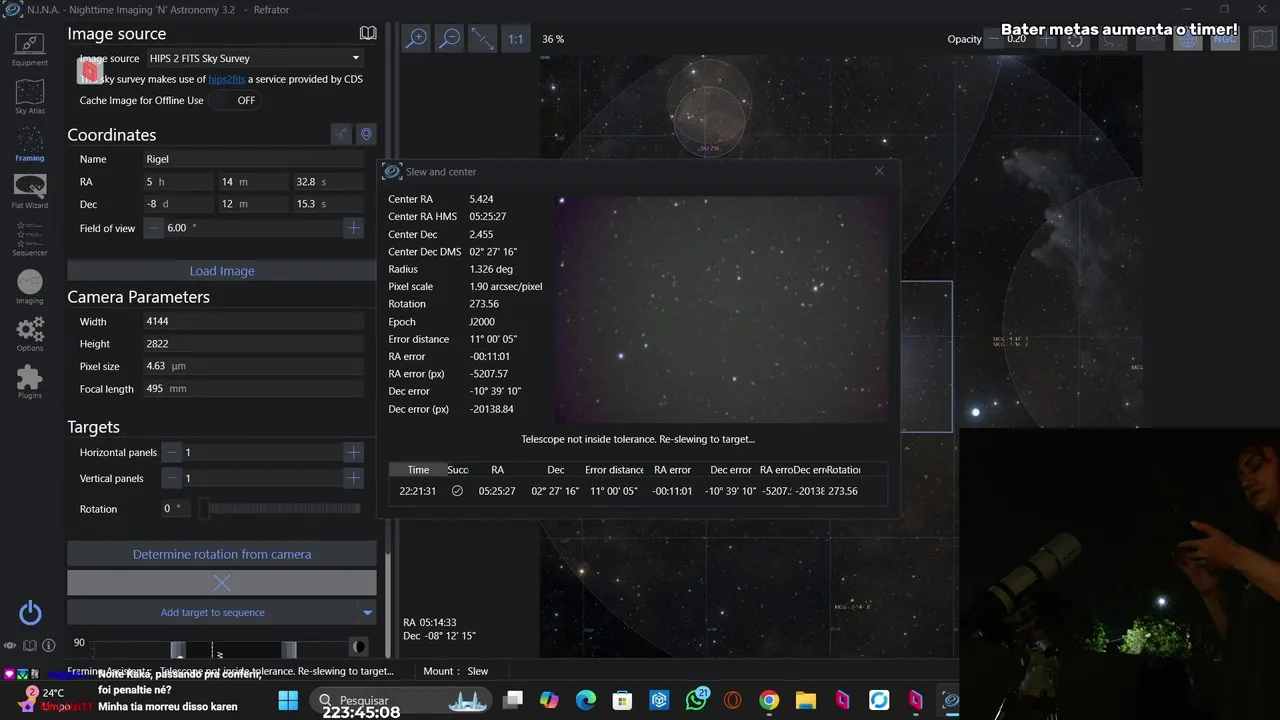Cancel the slew with the X button

222,582
